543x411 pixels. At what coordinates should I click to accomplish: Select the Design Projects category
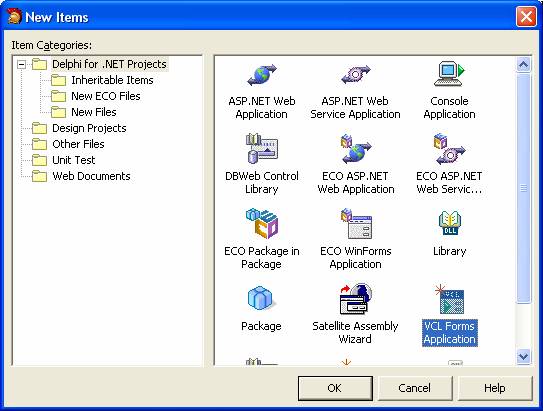(89, 128)
